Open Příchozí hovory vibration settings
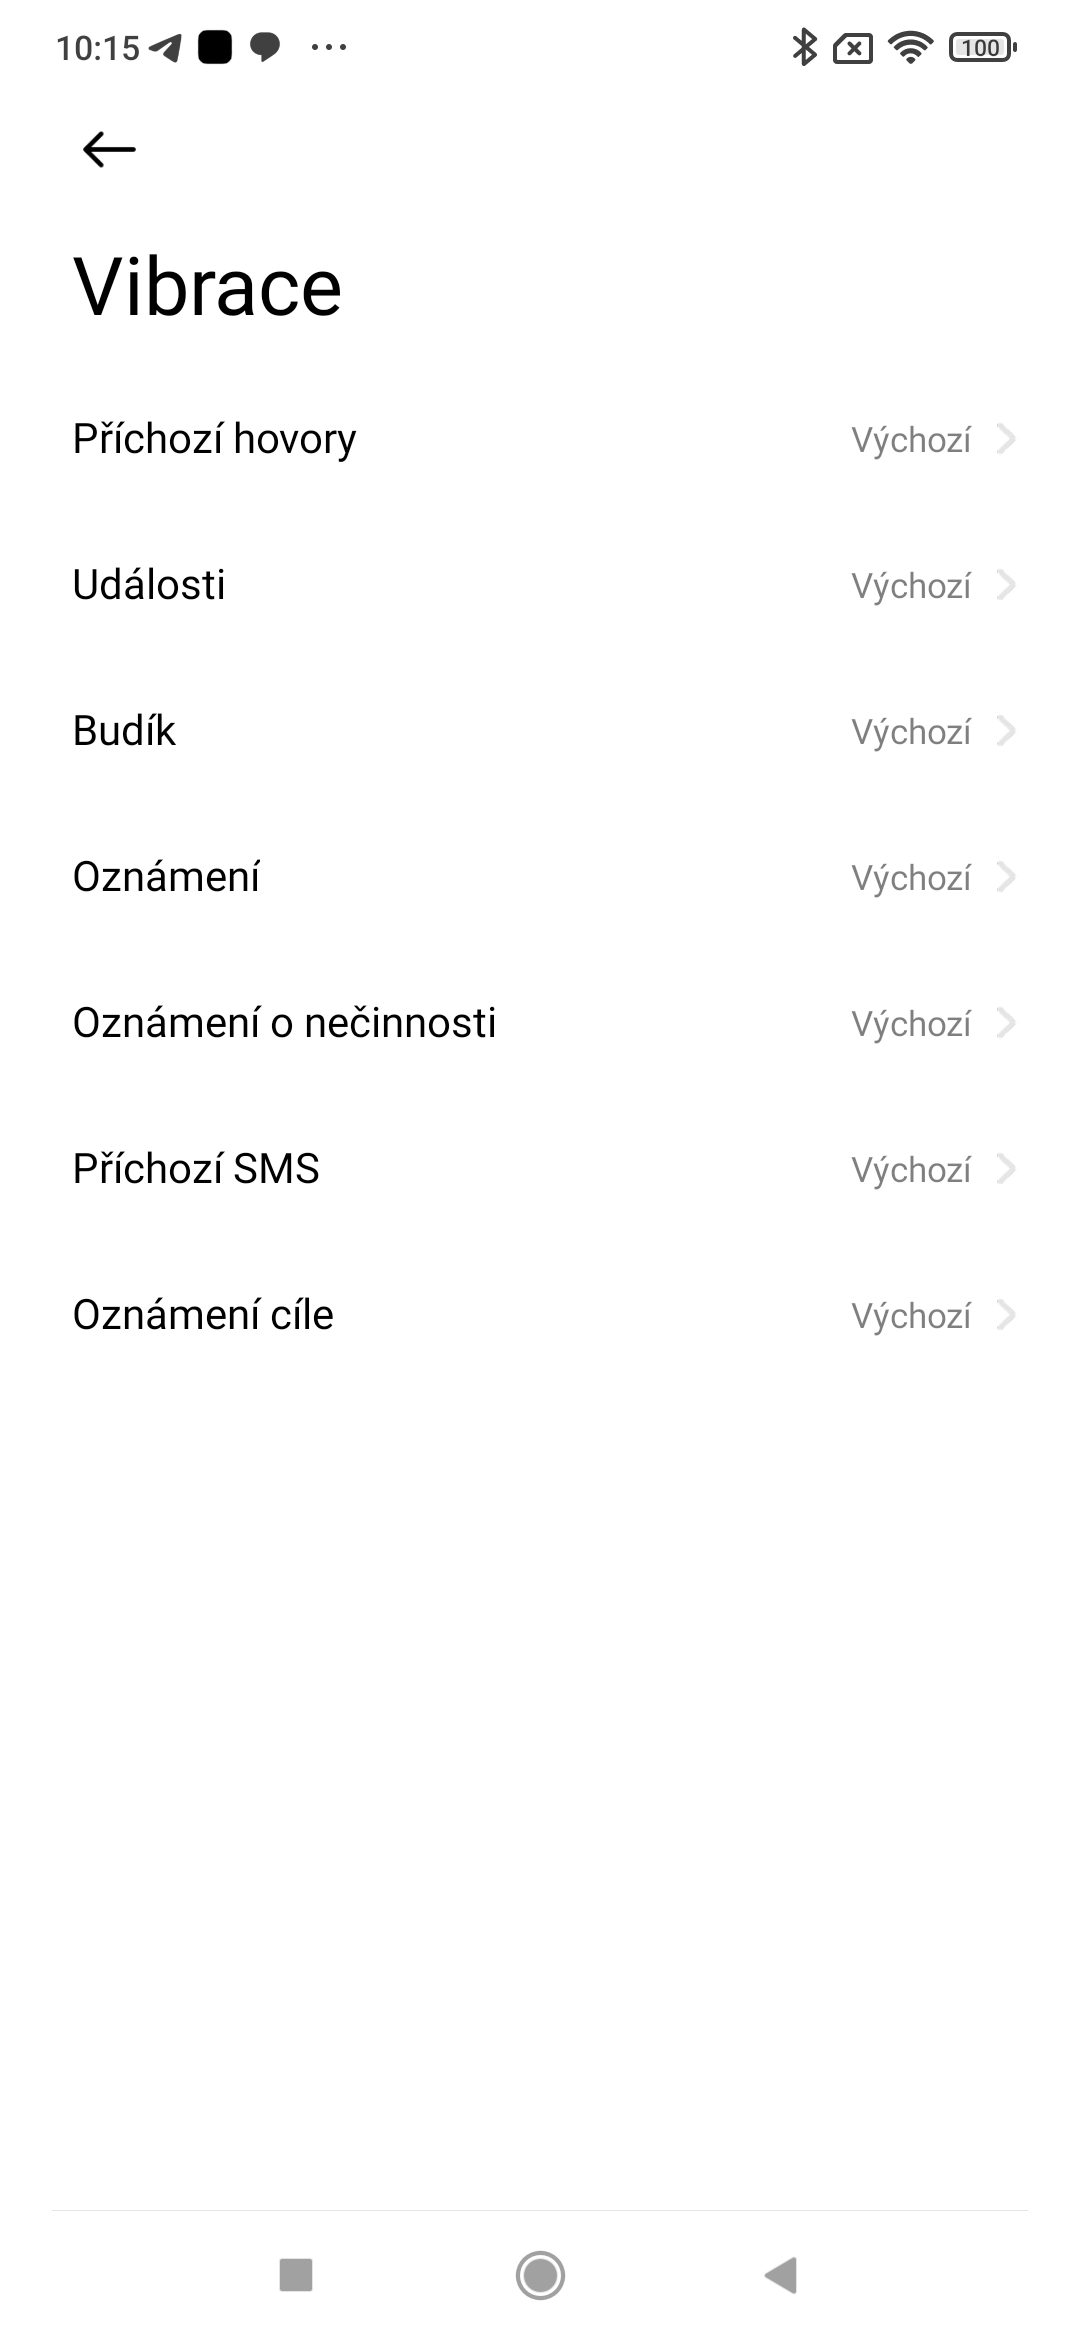 (x=214, y=439)
